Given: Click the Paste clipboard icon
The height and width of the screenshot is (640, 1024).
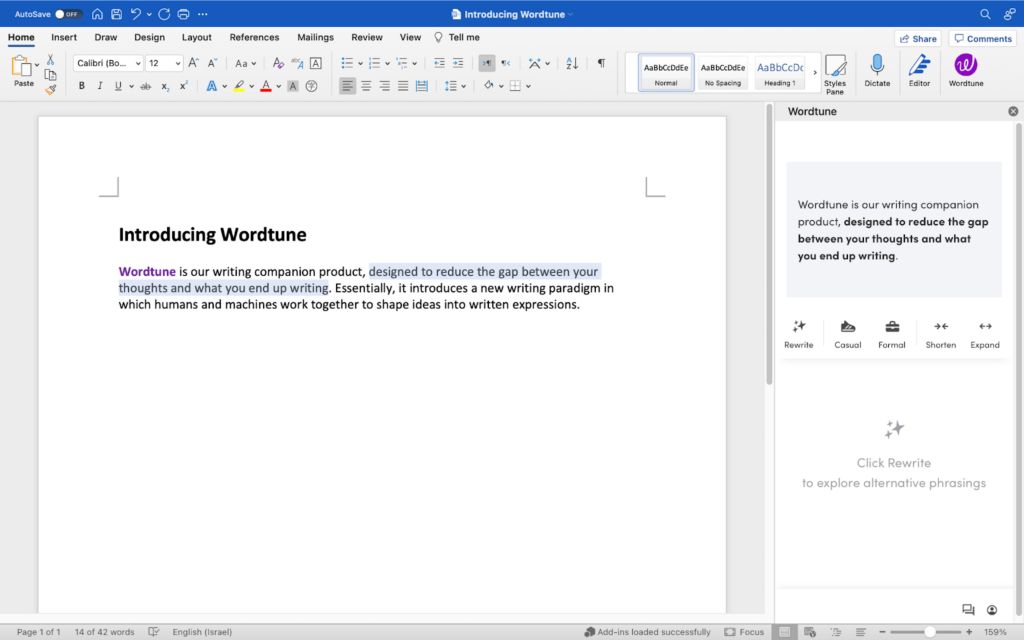Looking at the screenshot, I should (x=22, y=67).
